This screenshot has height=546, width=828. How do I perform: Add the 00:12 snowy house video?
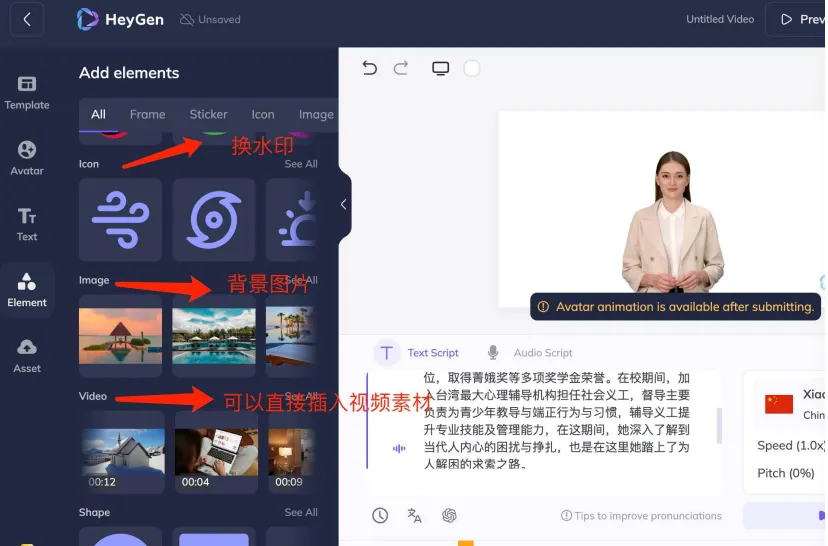point(123,453)
